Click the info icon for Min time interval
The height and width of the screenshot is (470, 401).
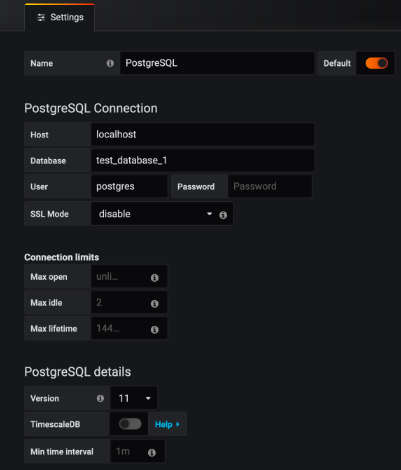(x=152, y=453)
